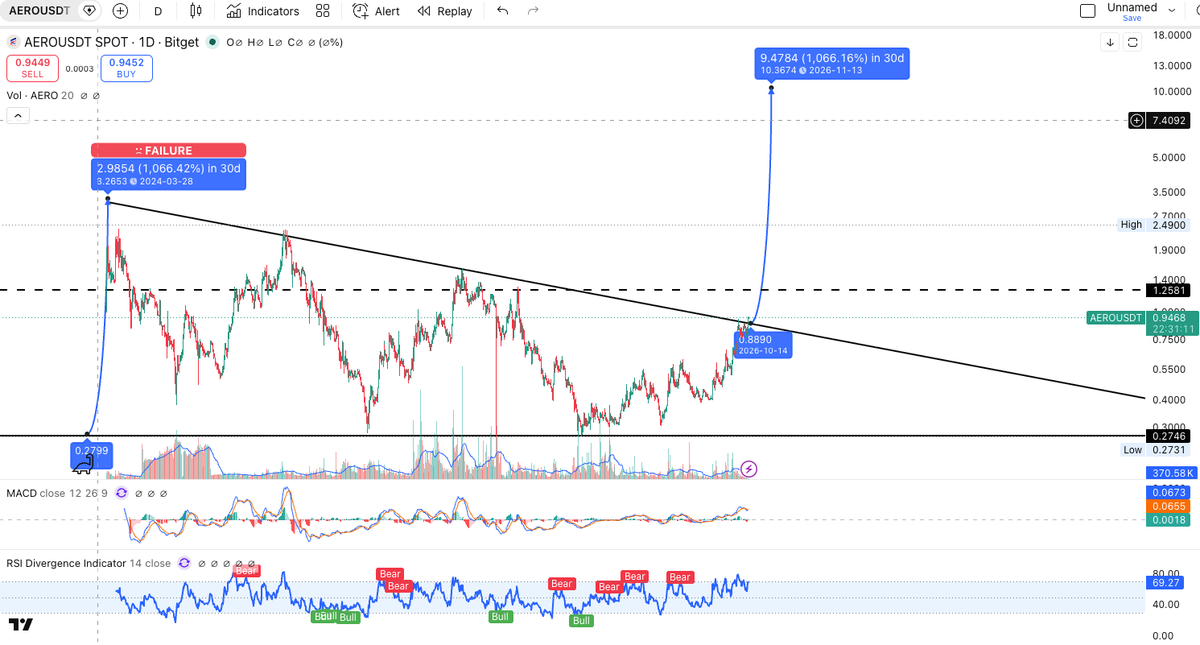Viewport: 1200px width, 645px height.
Task: Click the dinosaur sticker icon
Action: 84,464
